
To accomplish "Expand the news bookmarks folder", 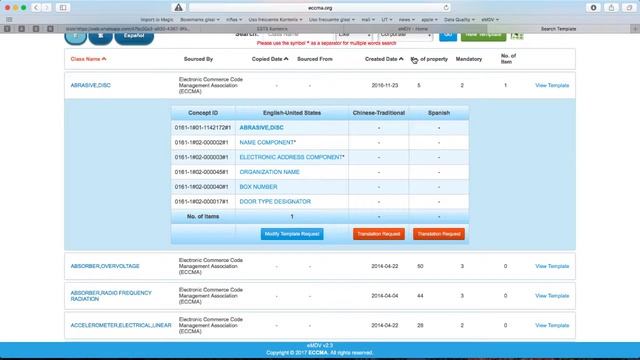I will point(407,20).
